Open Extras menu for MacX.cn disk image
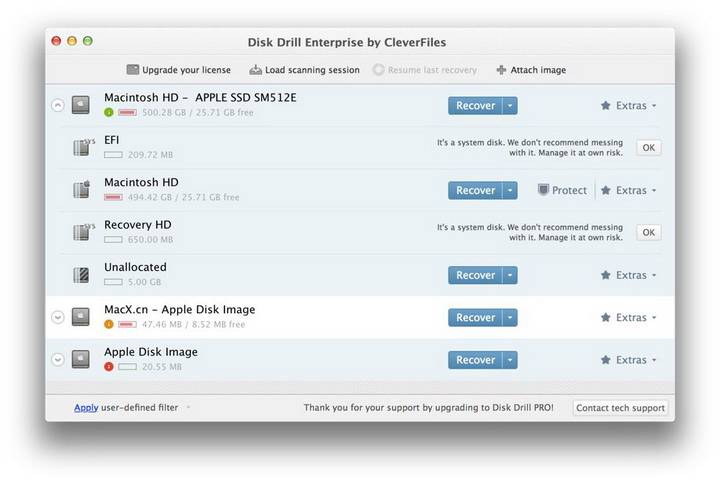Screen dimensions: 720x484 point(629,317)
